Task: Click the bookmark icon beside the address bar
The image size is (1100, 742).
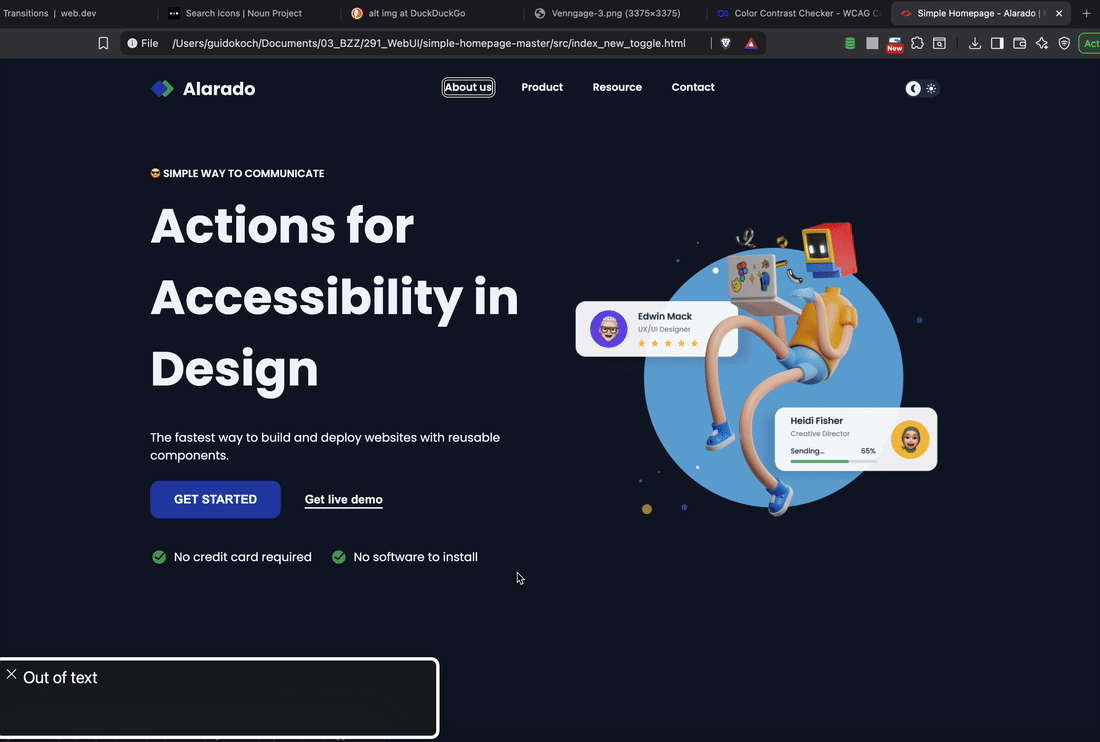Action: click(103, 44)
